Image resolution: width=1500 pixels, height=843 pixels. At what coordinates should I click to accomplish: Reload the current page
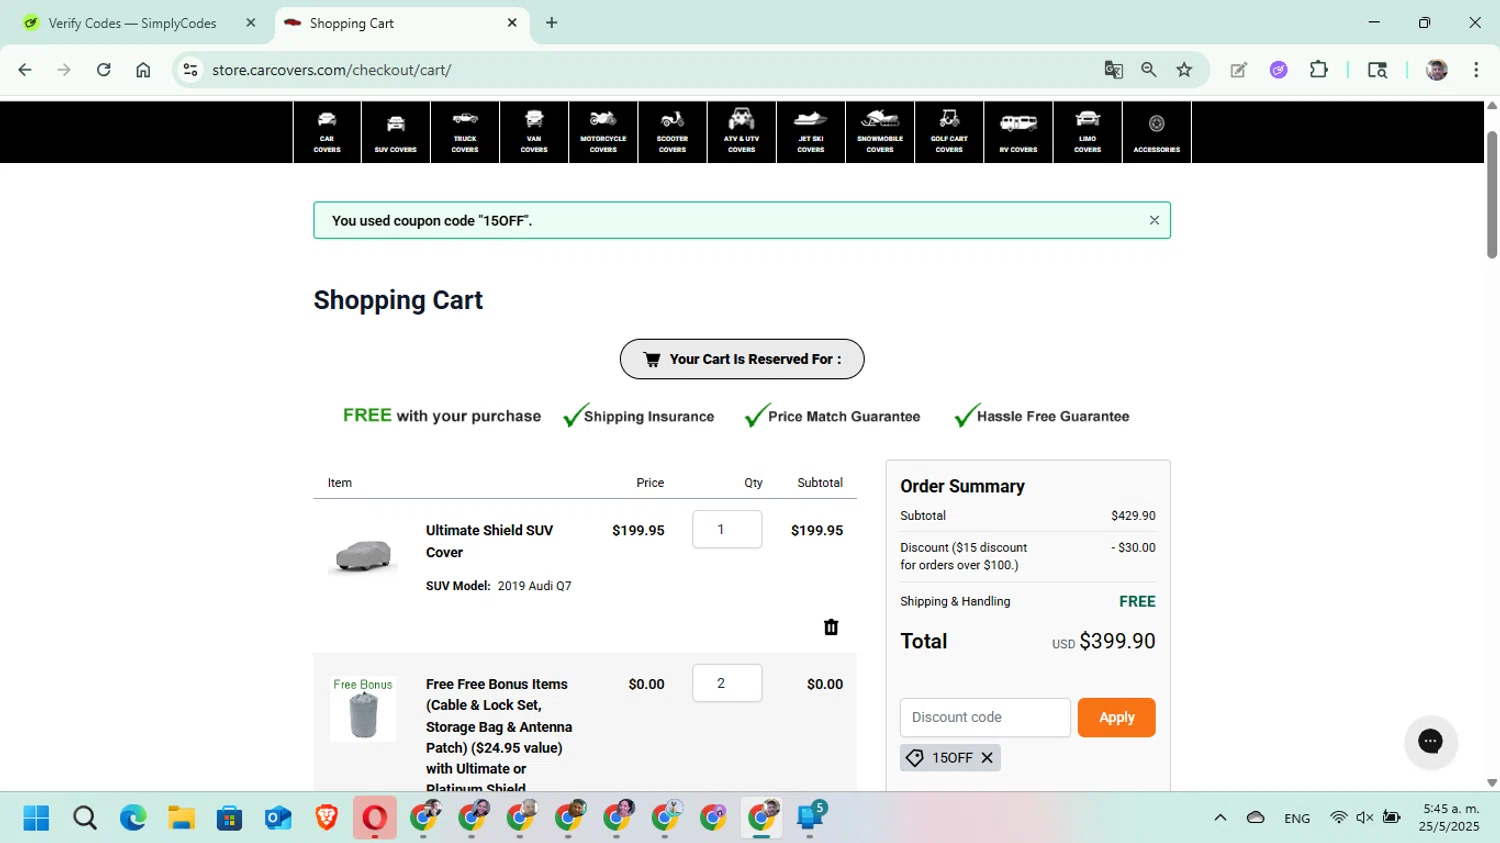104,70
